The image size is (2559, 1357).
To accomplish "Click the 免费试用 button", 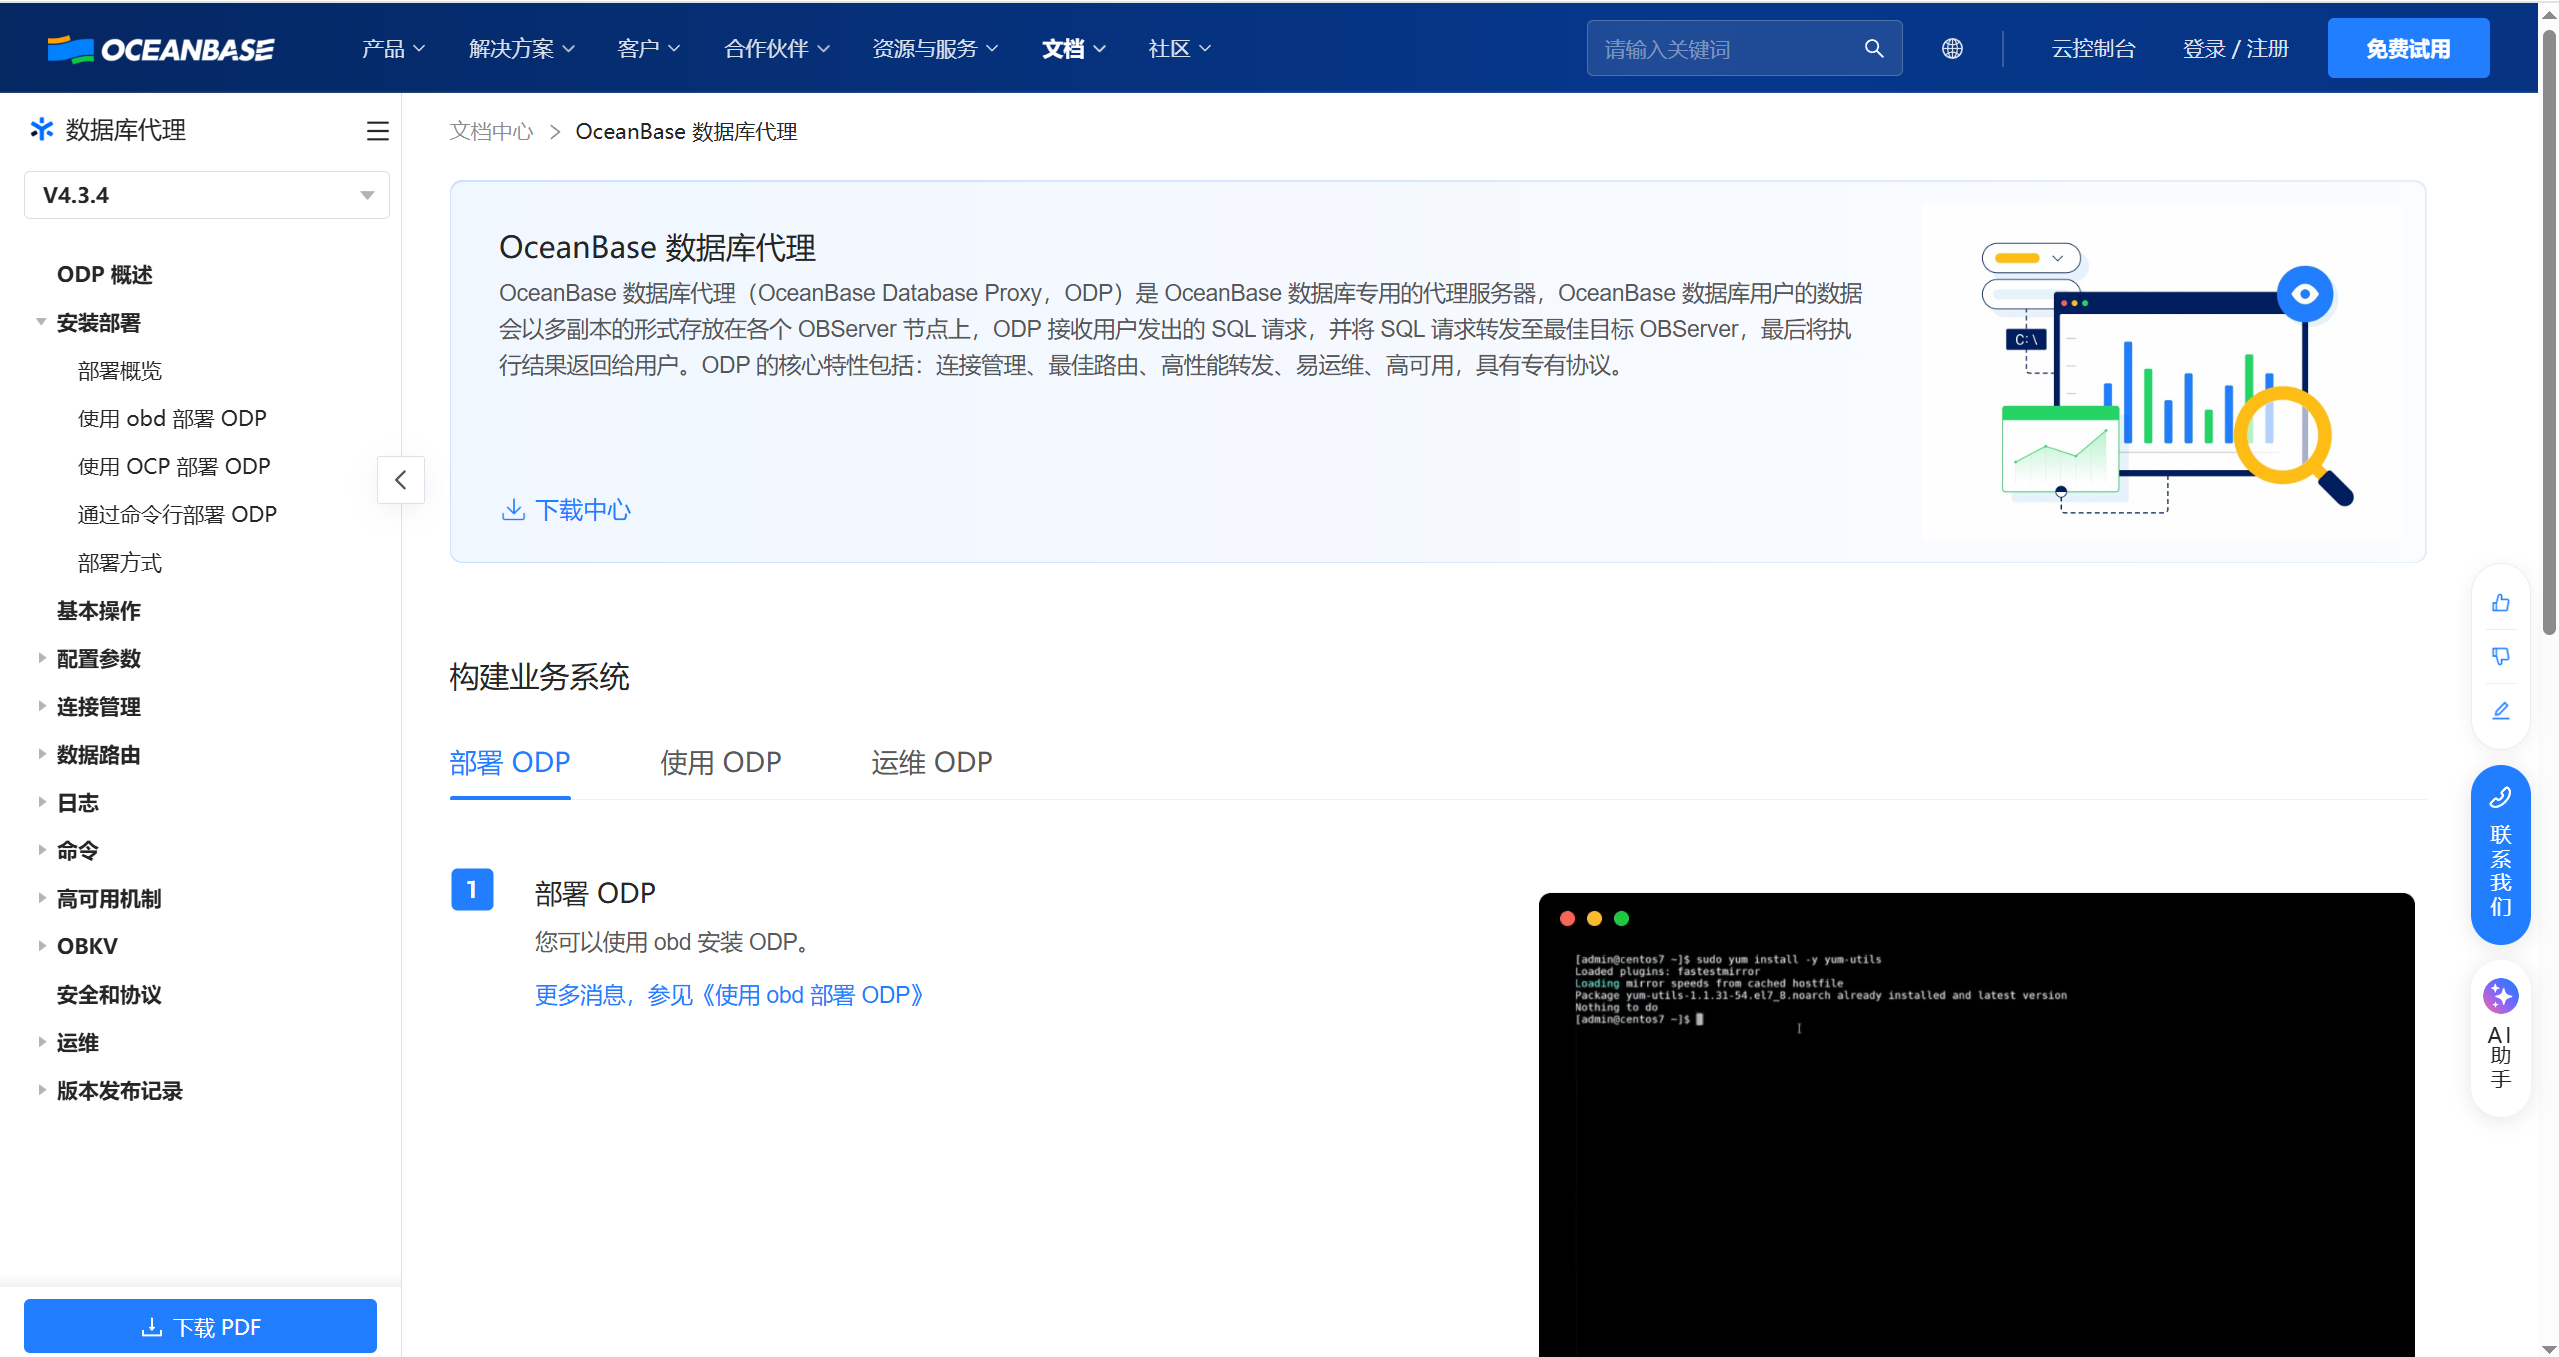I will pos(2408,47).
